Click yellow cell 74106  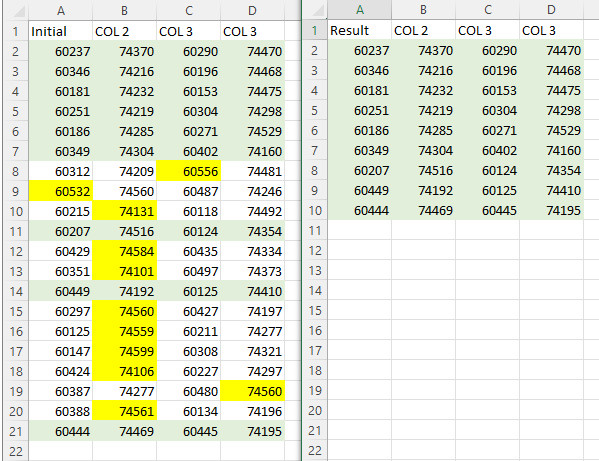tap(125, 371)
